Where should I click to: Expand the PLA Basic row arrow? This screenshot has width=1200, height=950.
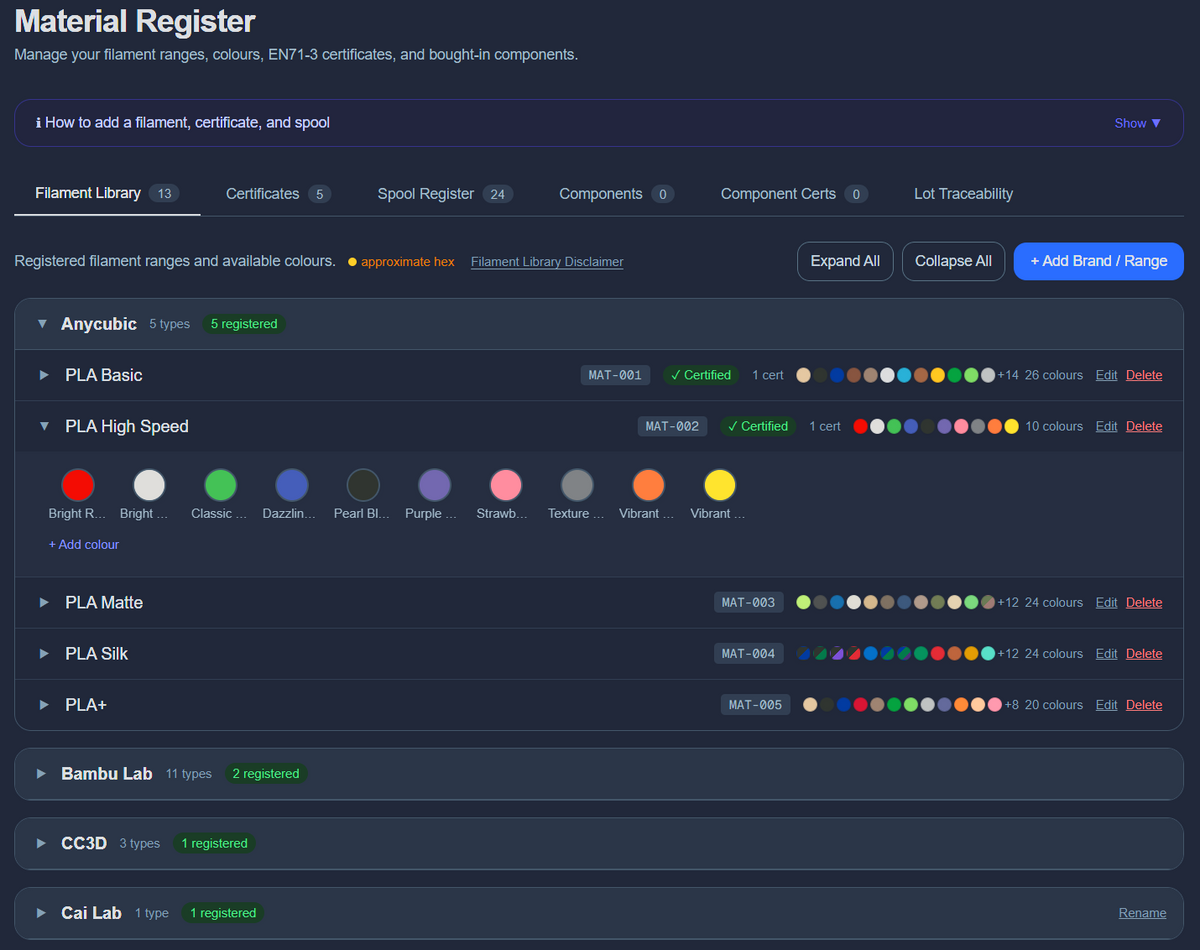pyautogui.click(x=44, y=375)
